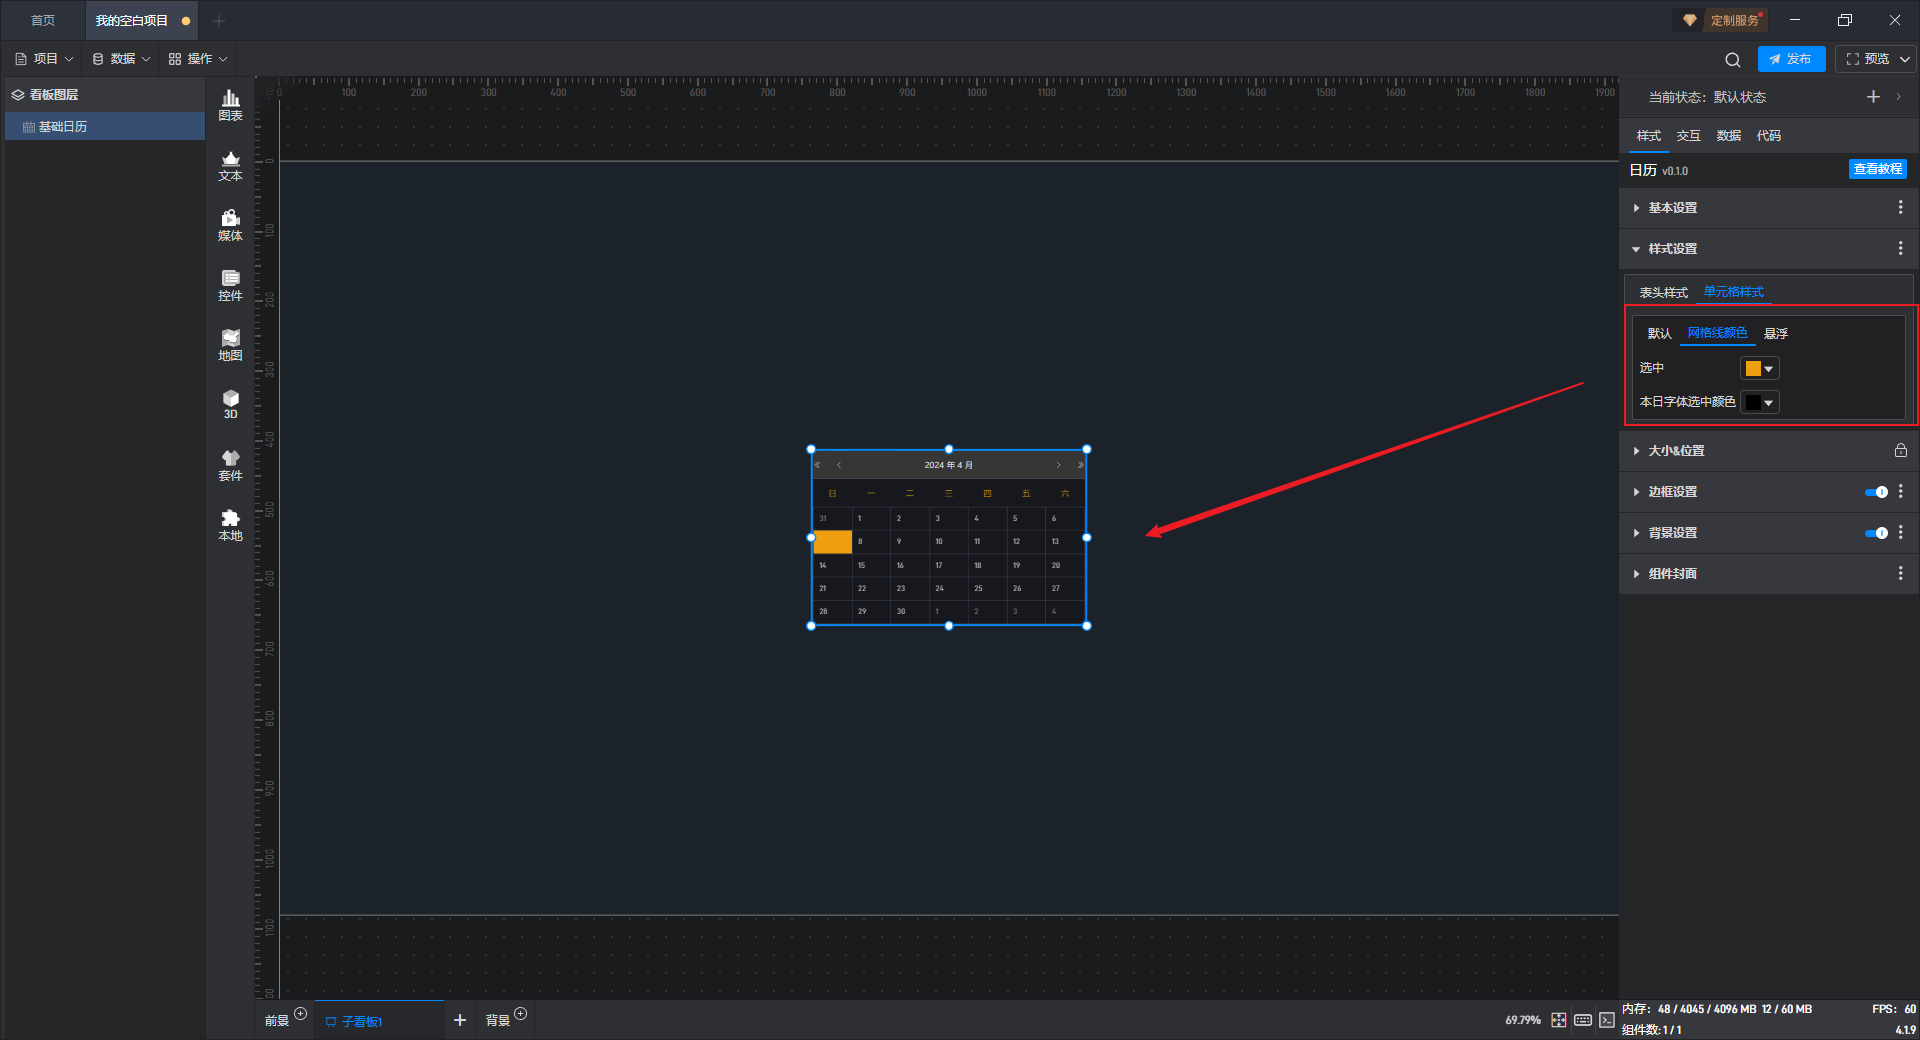Switch to the 交互 tab

[x=1688, y=136]
